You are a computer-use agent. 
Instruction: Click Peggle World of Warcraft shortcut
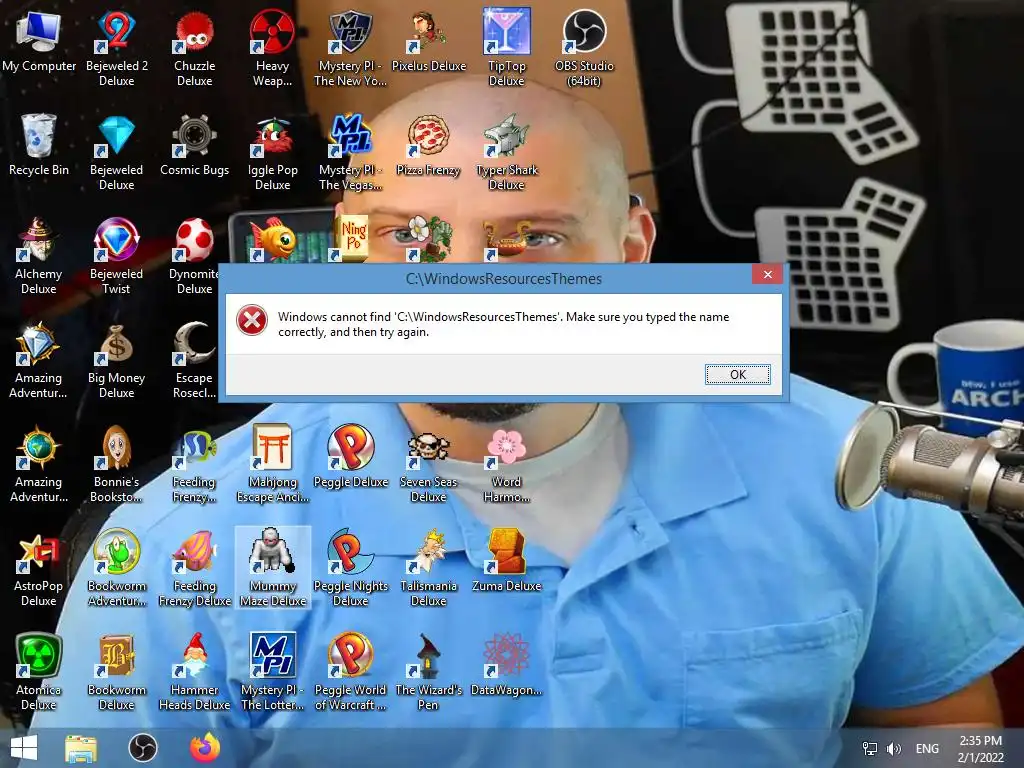pyautogui.click(x=351, y=672)
